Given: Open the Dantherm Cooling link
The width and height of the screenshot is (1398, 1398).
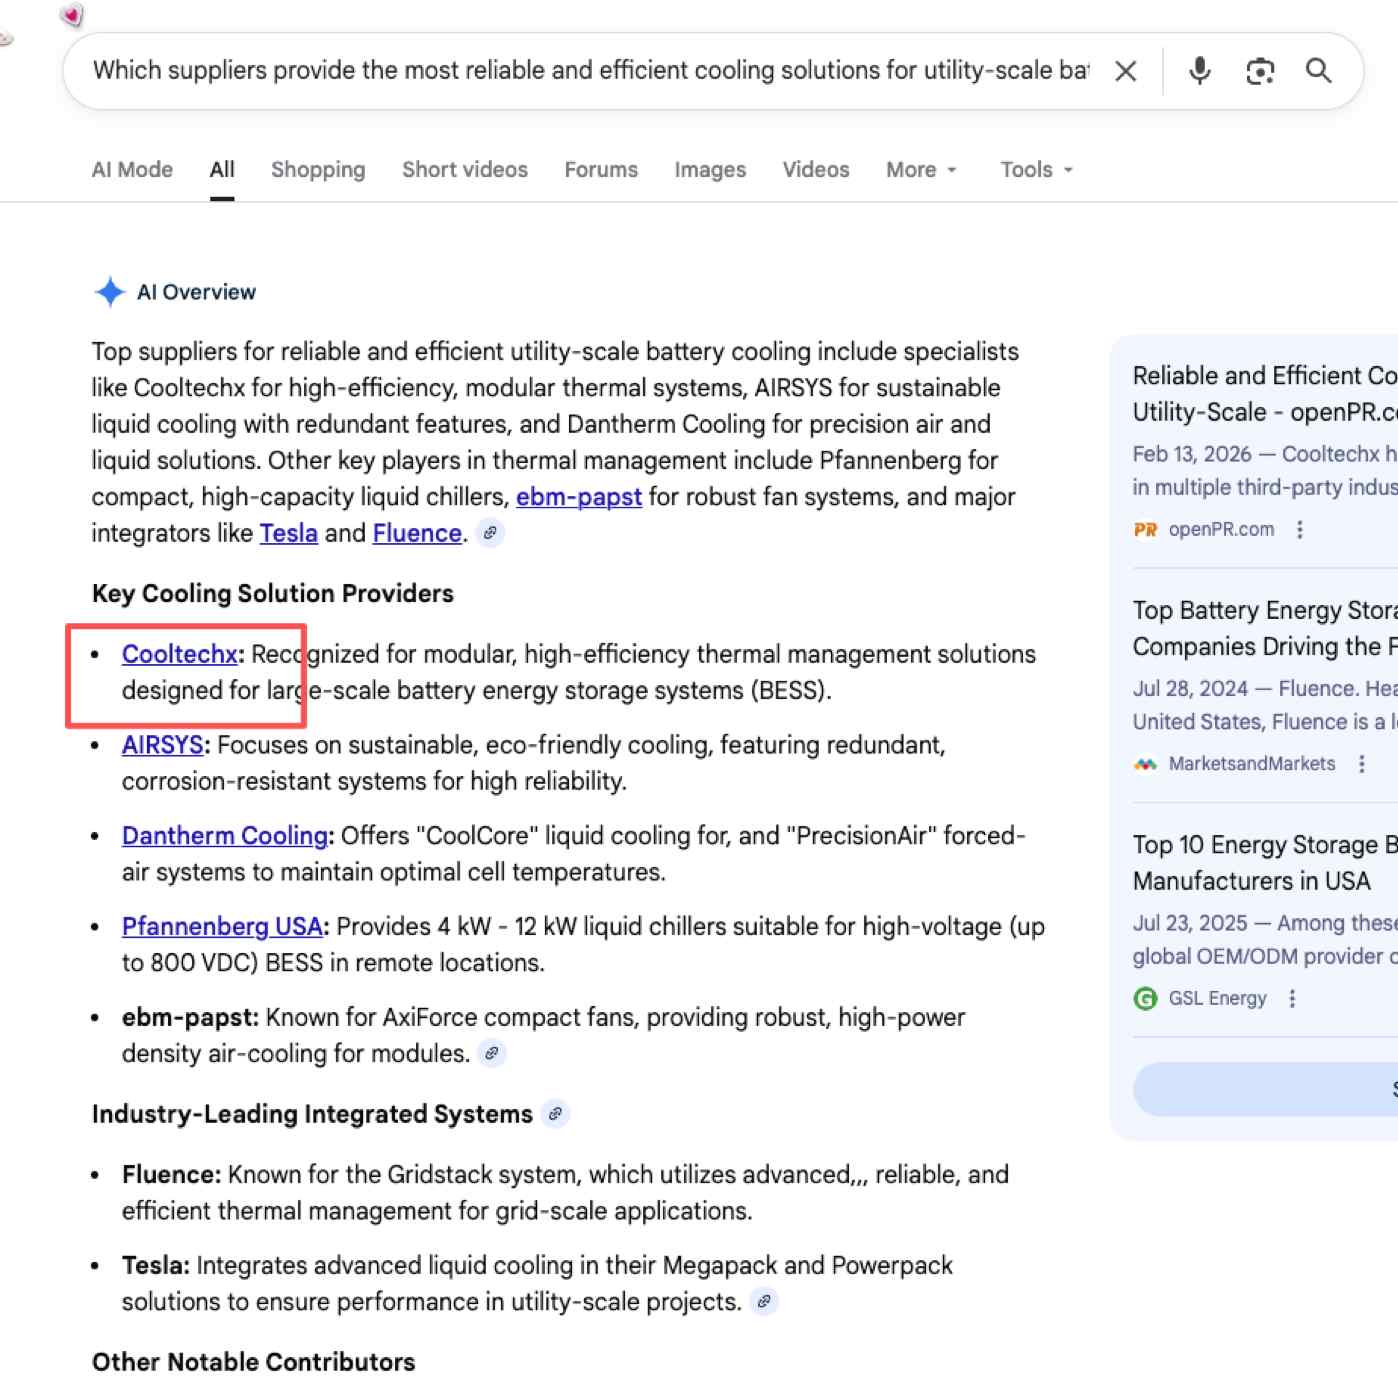Looking at the screenshot, I should click(225, 836).
